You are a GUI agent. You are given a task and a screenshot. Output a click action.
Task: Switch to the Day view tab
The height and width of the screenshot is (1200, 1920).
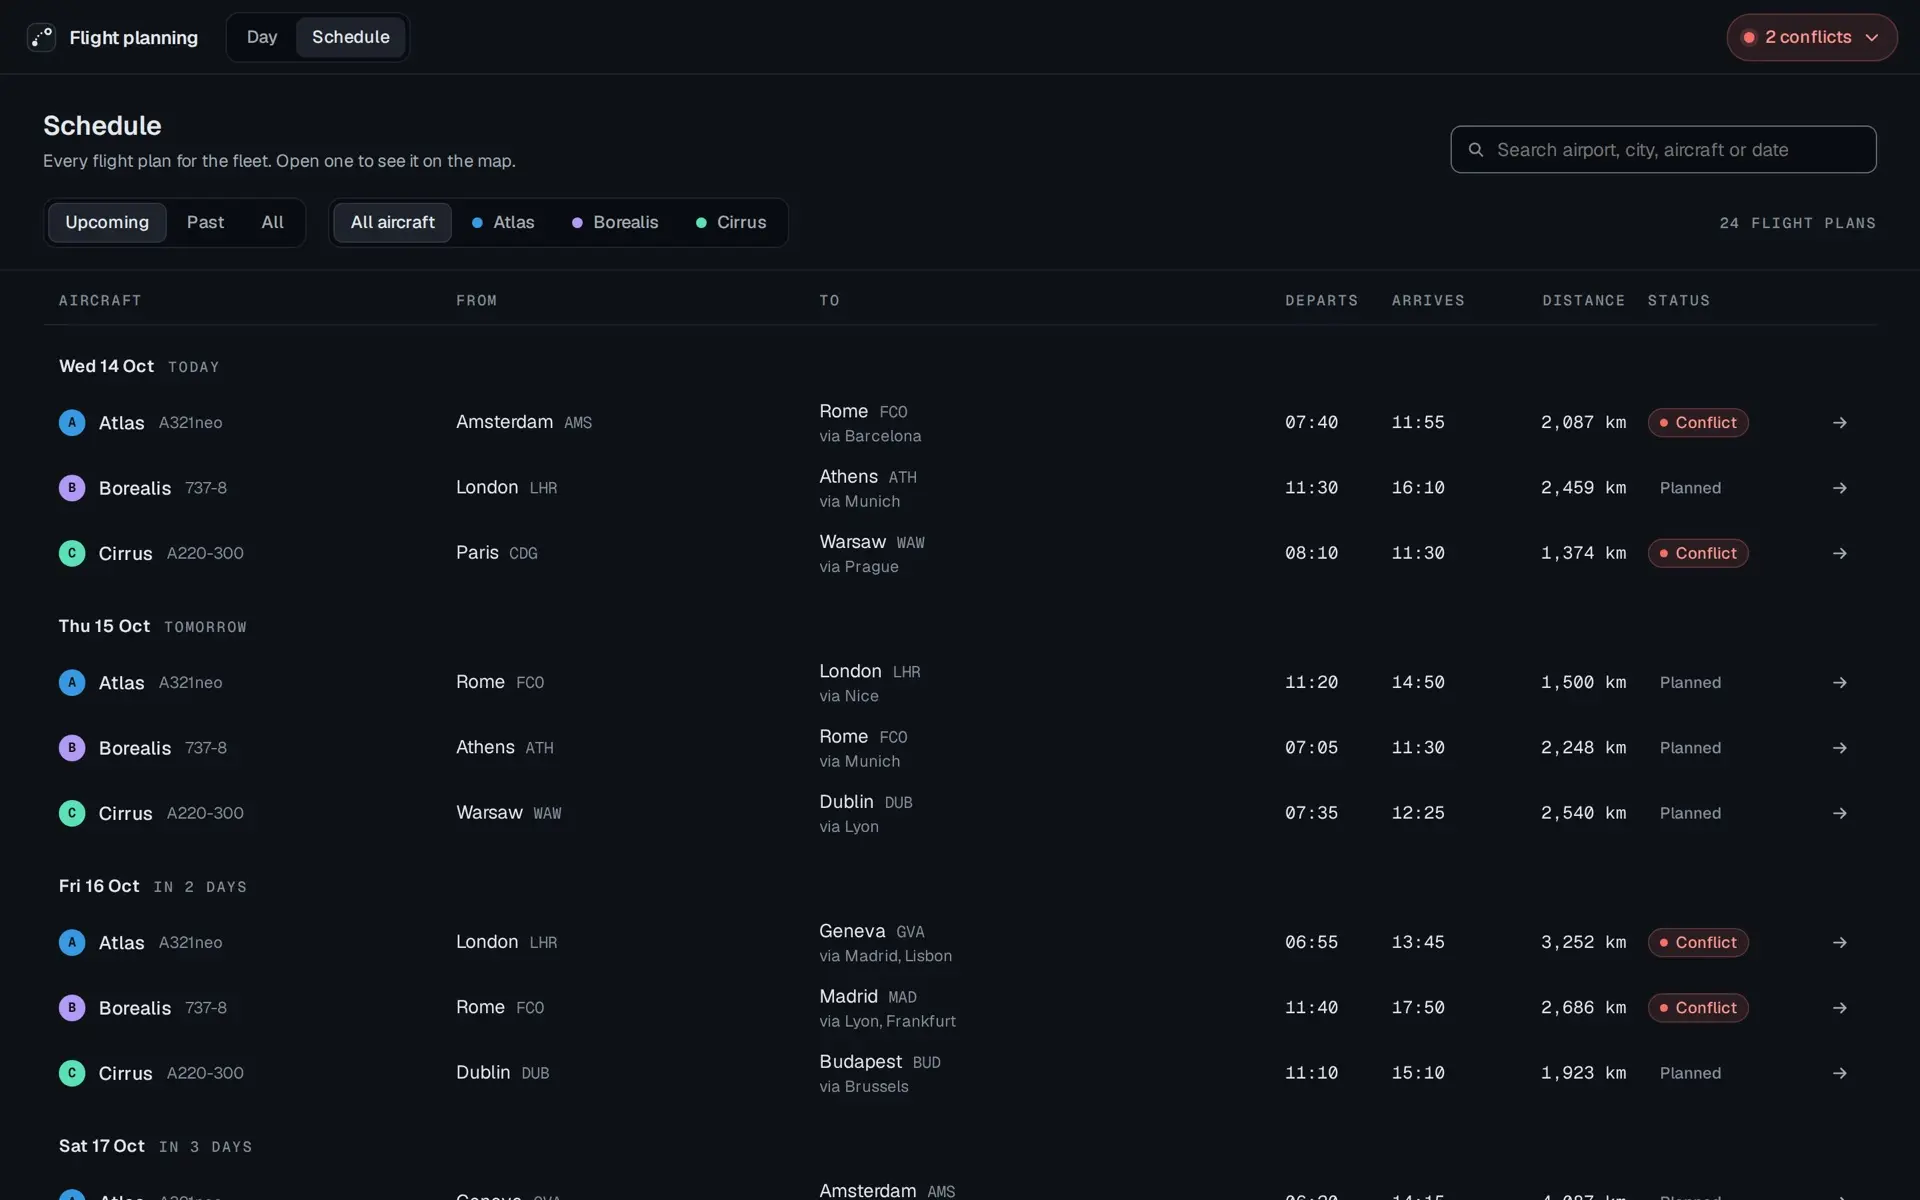(x=262, y=37)
